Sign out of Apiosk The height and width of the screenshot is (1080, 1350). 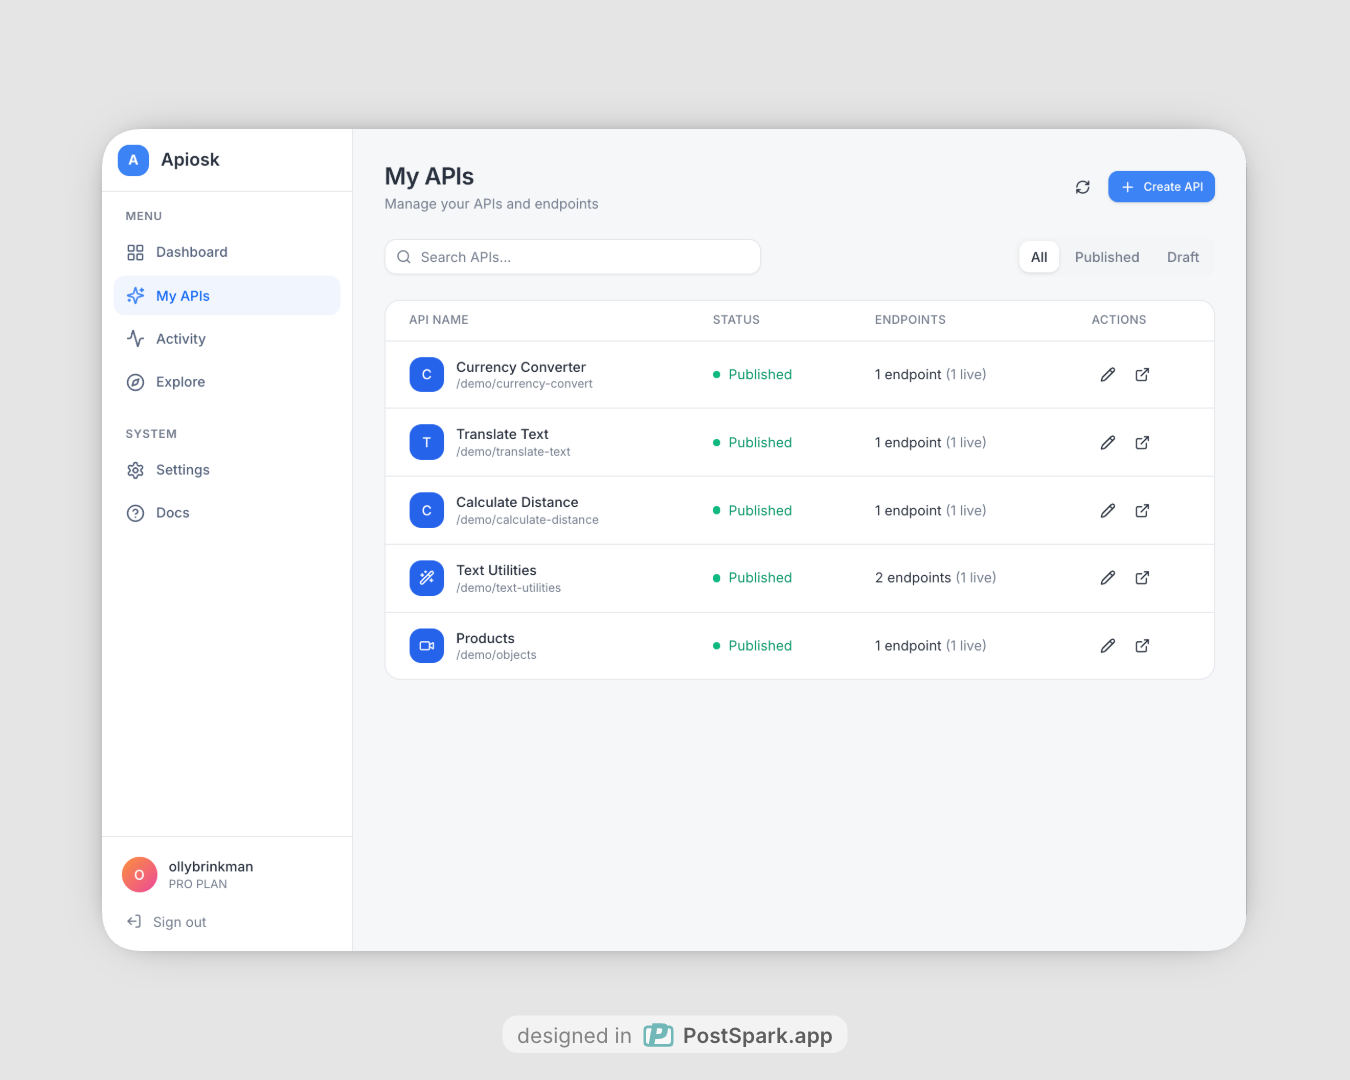(x=178, y=921)
